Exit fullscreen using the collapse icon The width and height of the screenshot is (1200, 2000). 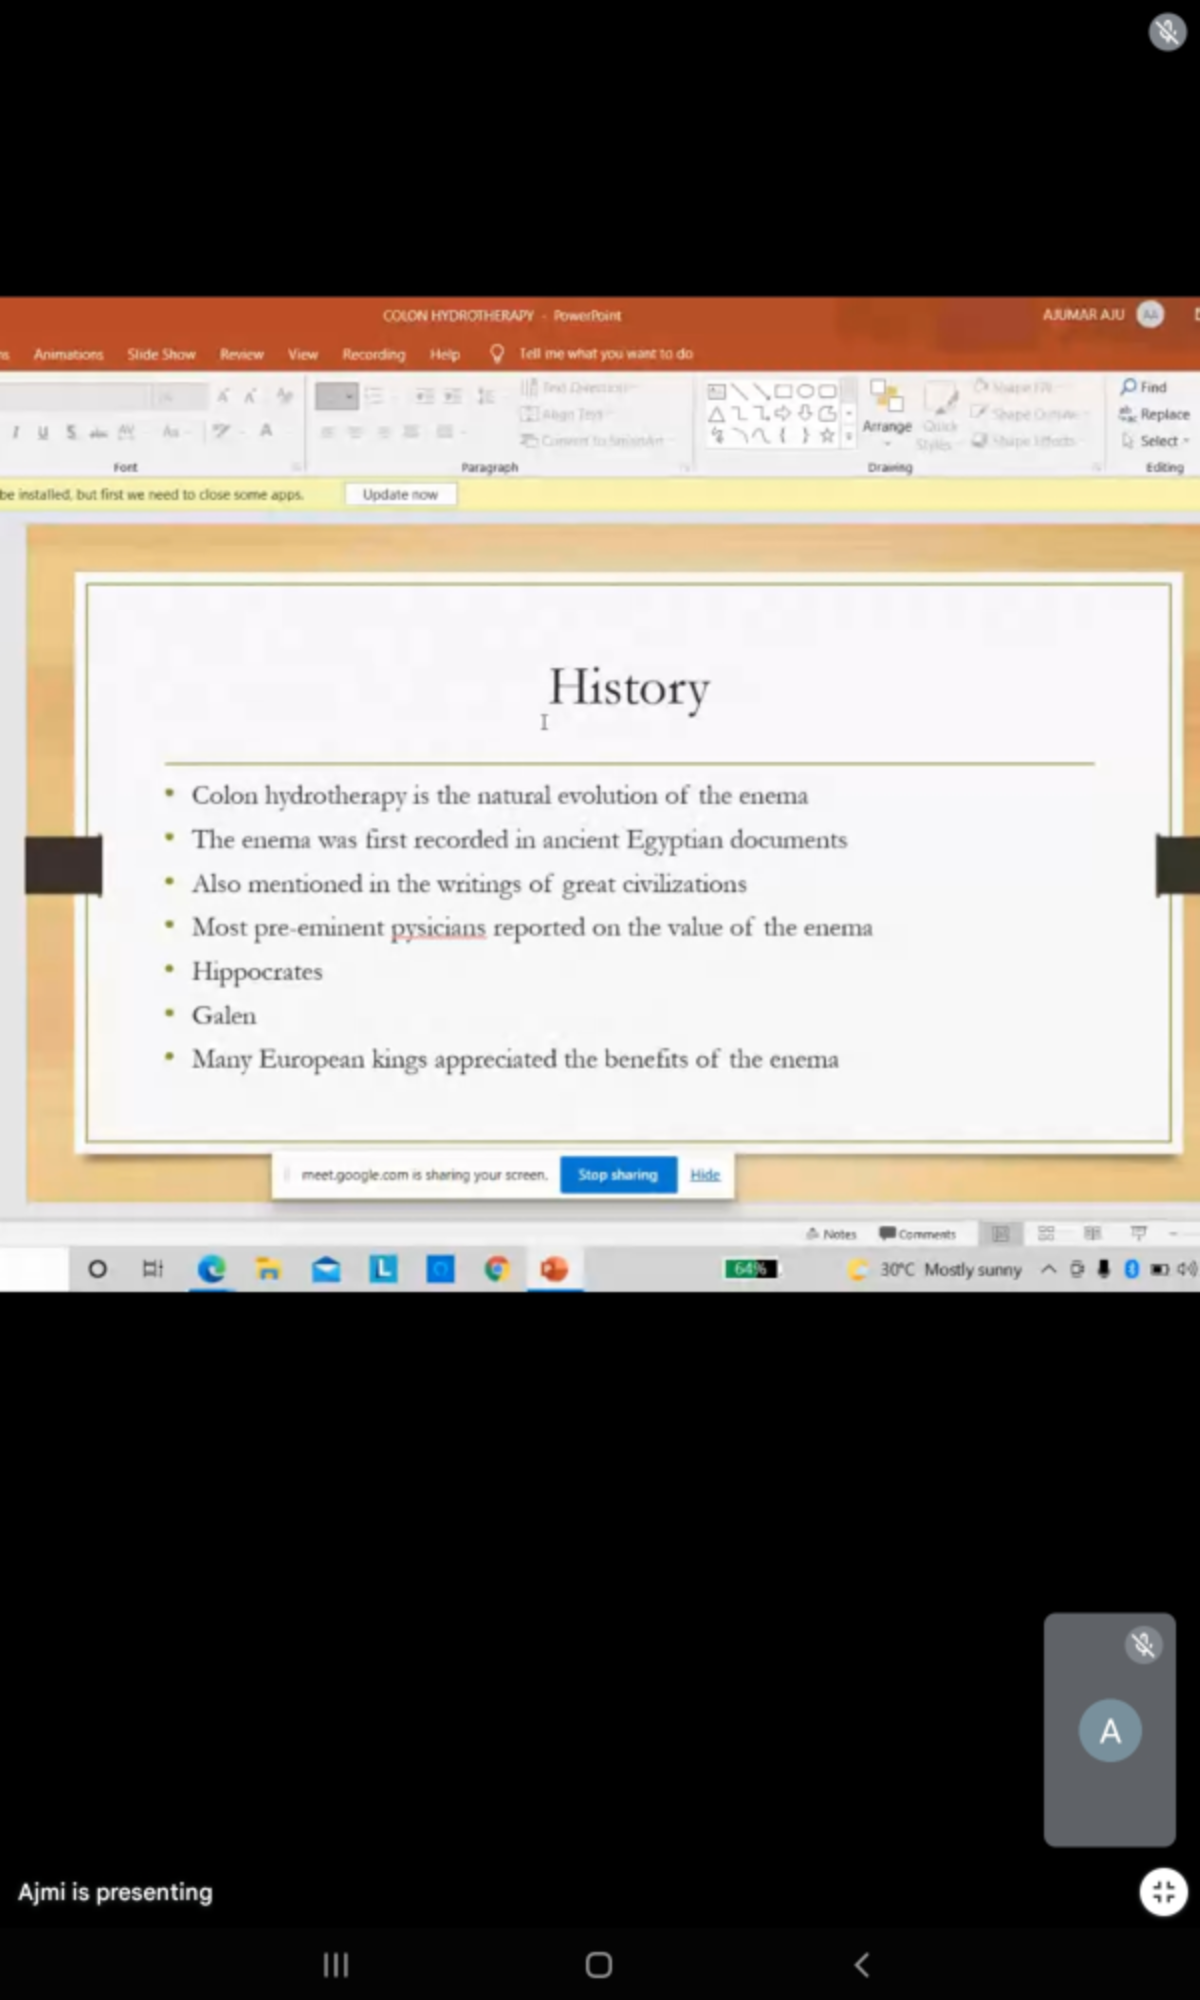coord(1163,1891)
